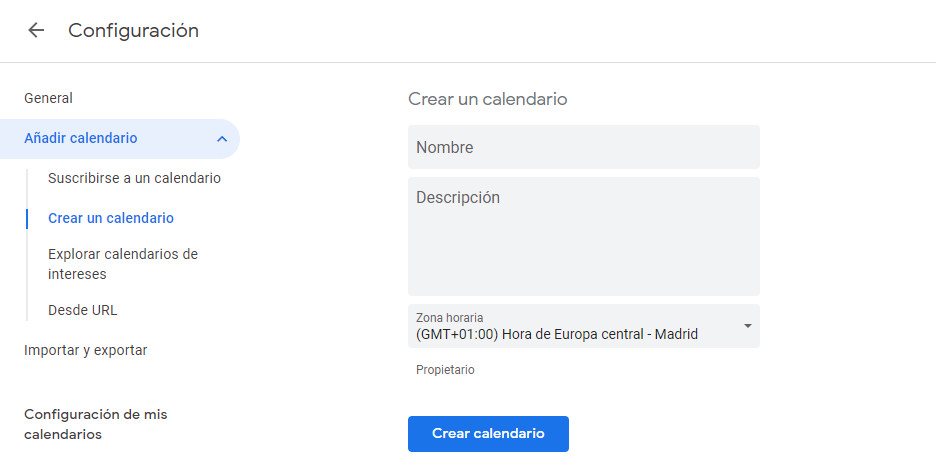Click the Propietario label
This screenshot has height=468, width=936.
coord(445,370)
